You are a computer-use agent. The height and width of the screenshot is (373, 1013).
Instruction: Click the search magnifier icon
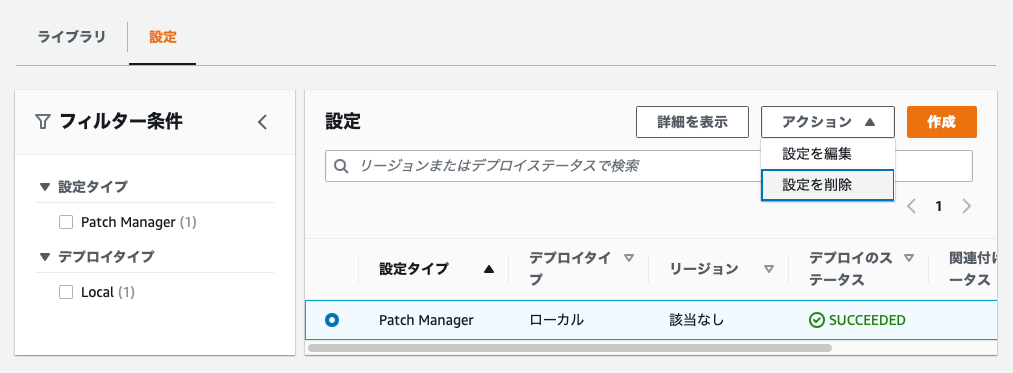[x=341, y=167]
